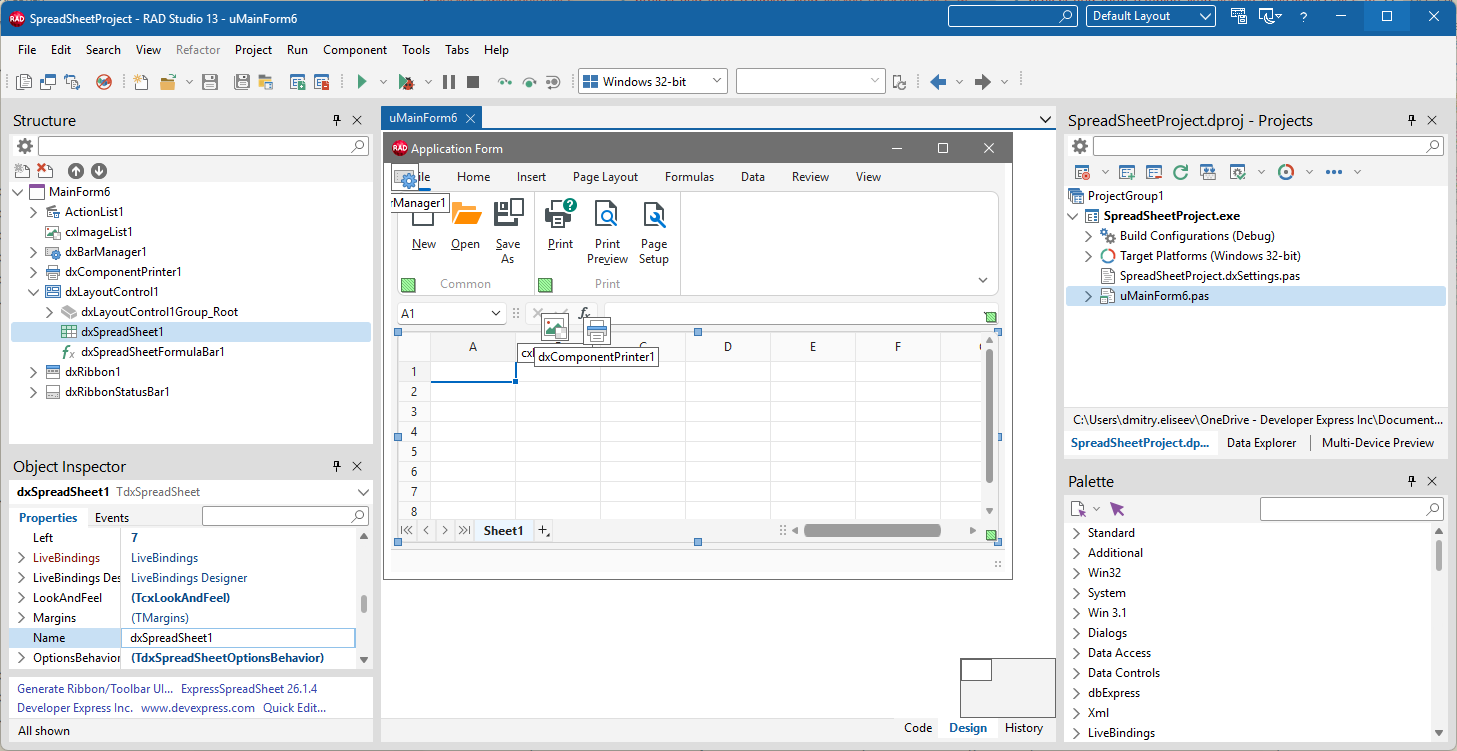Pin the Structure panel
The width and height of the screenshot is (1457, 751).
point(337,120)
